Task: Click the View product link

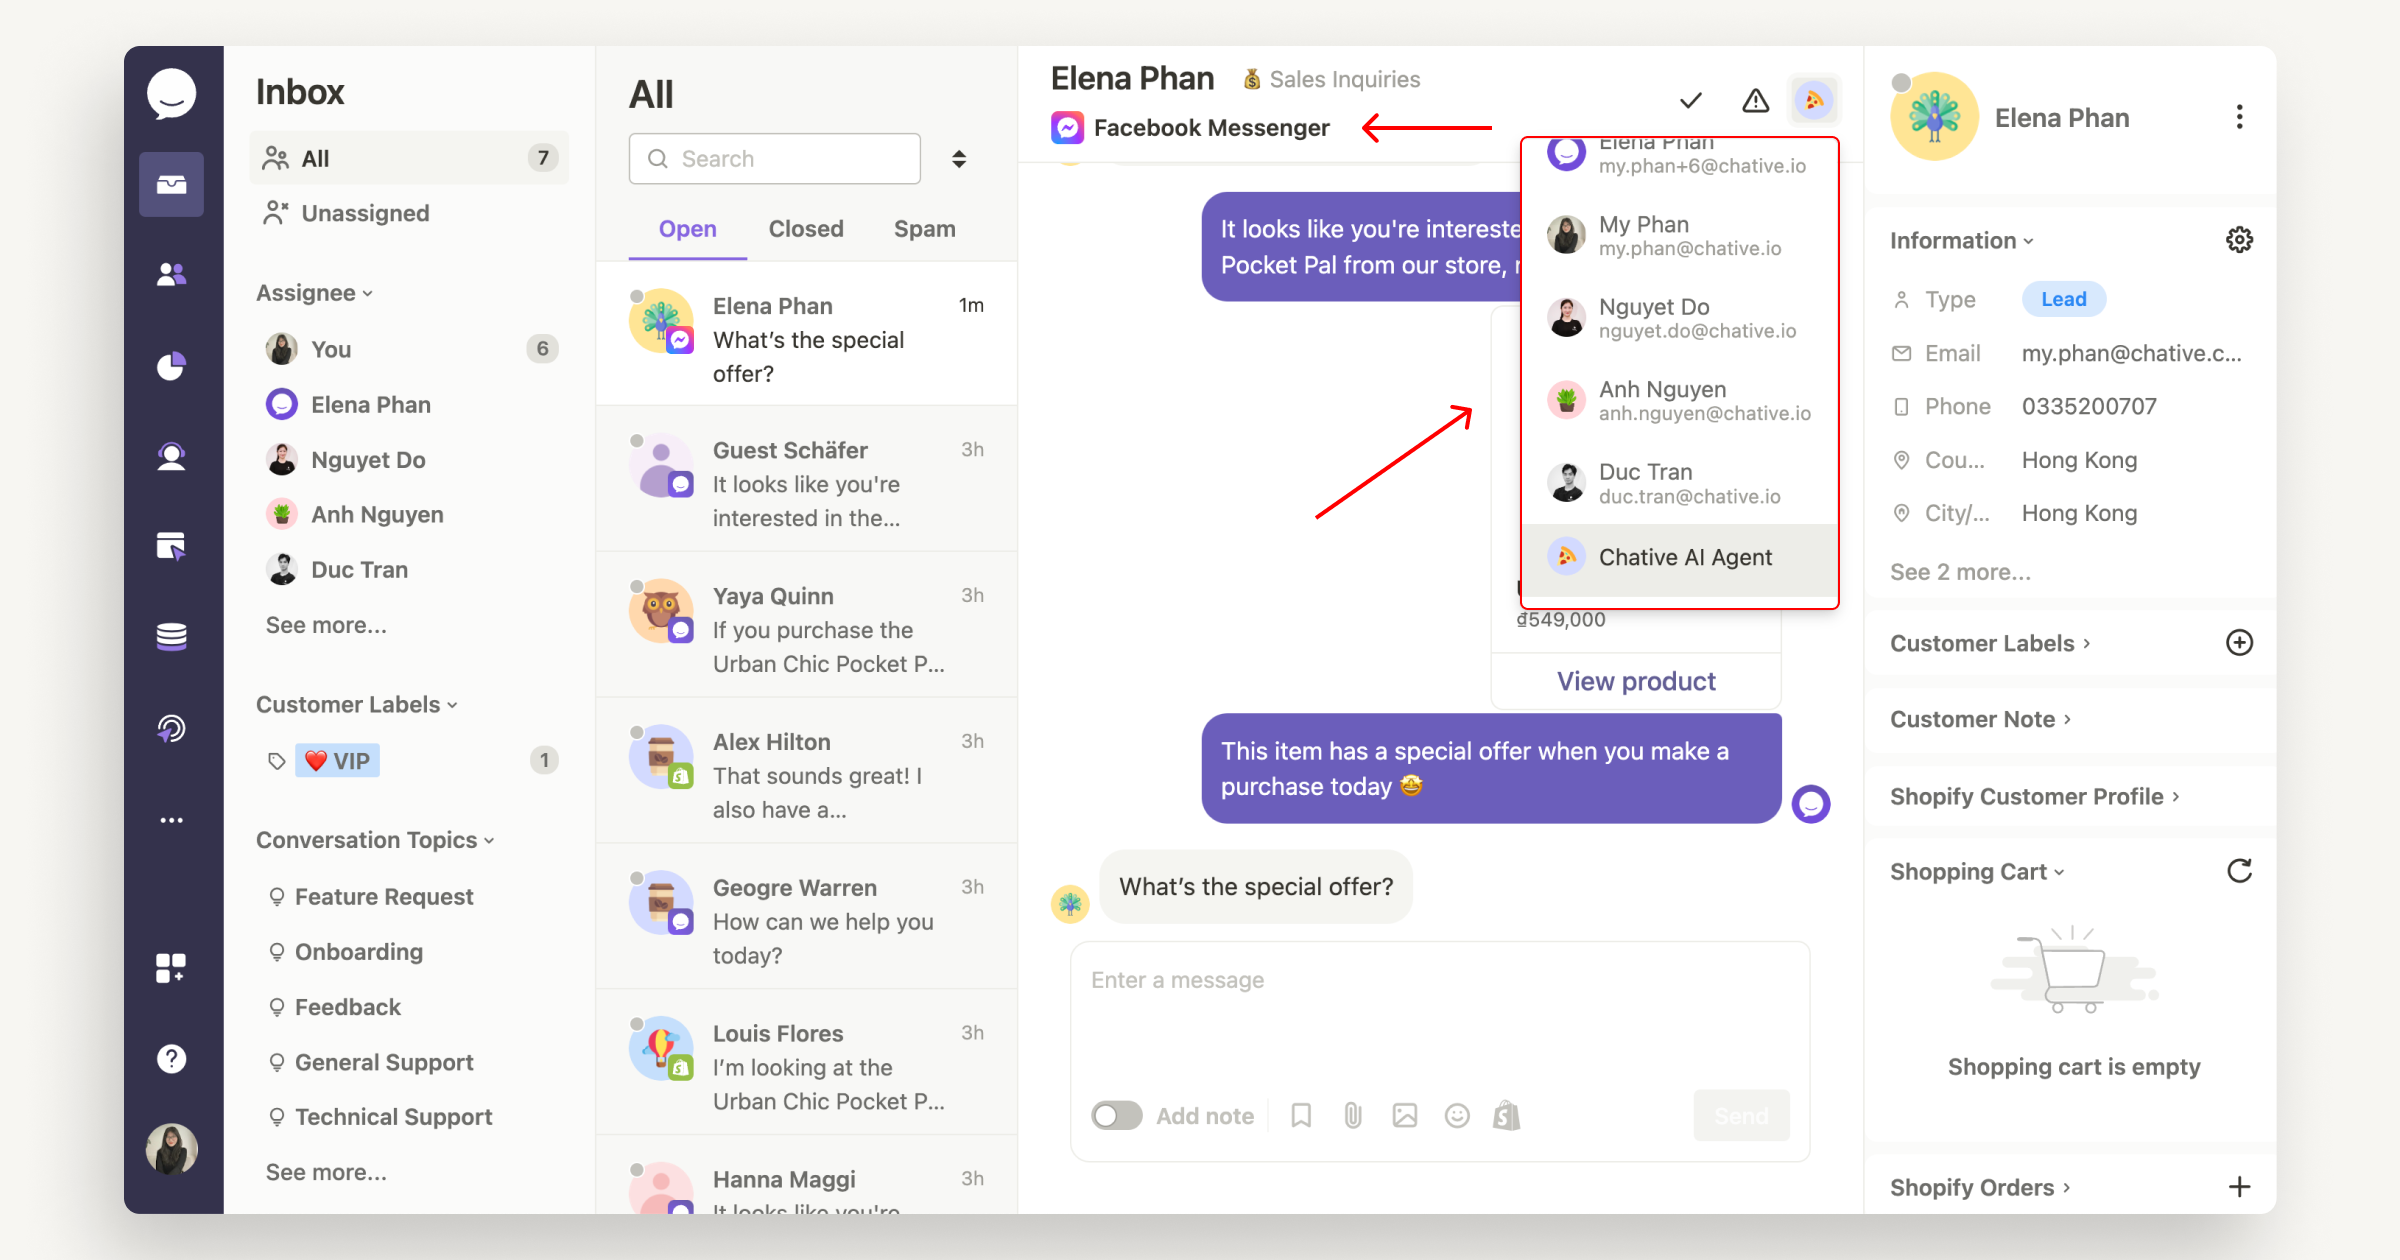Action: (1637, 679)
